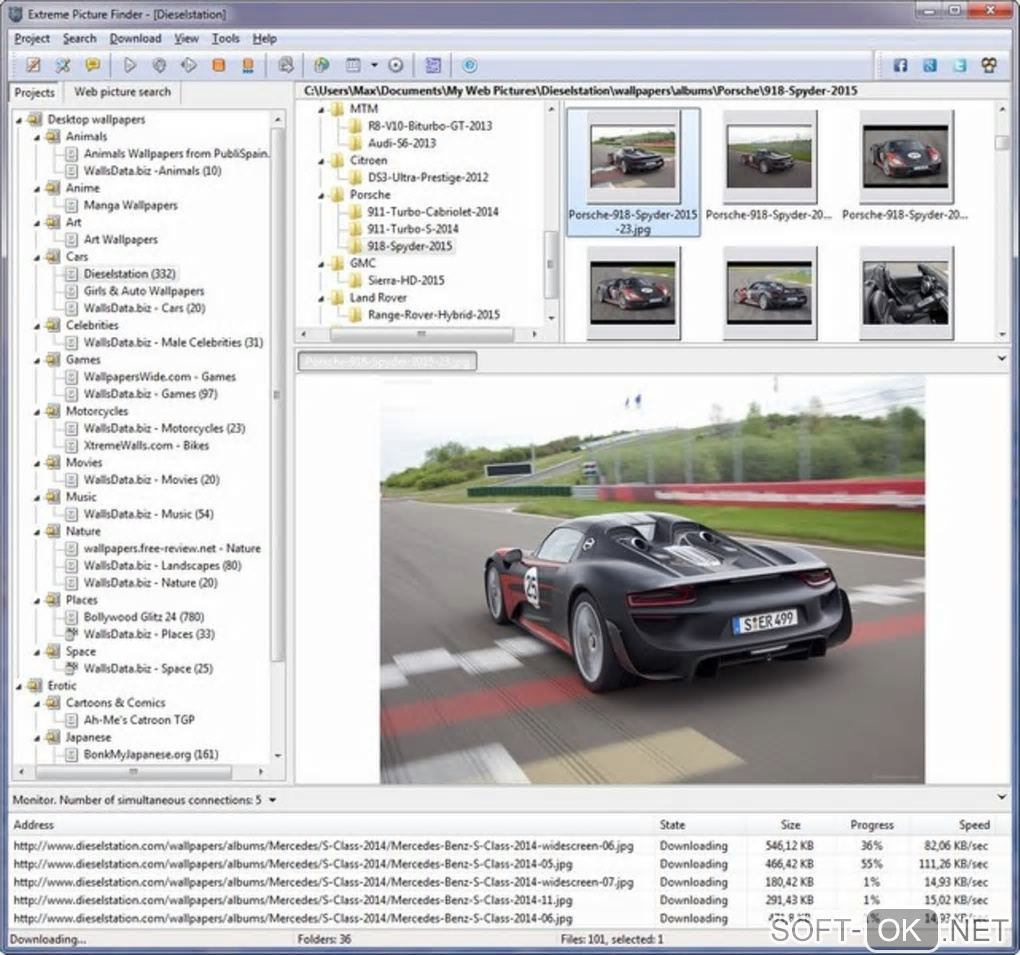Click the new project icon in toolbar
1020x955 pixels.
33,66
